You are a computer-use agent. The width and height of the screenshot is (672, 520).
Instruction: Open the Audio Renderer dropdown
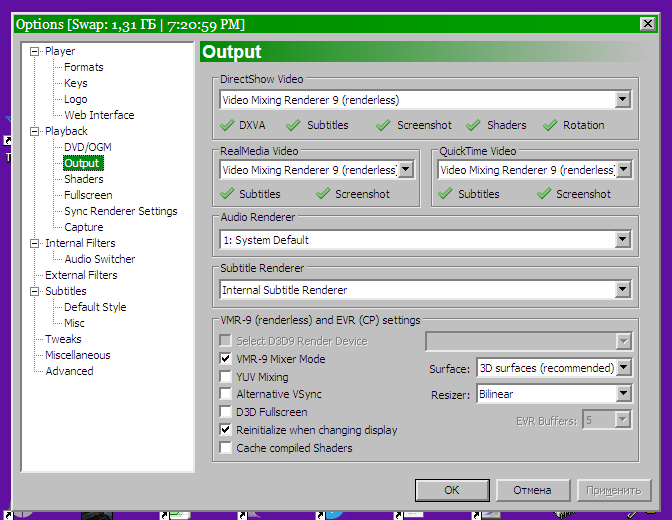622,239
